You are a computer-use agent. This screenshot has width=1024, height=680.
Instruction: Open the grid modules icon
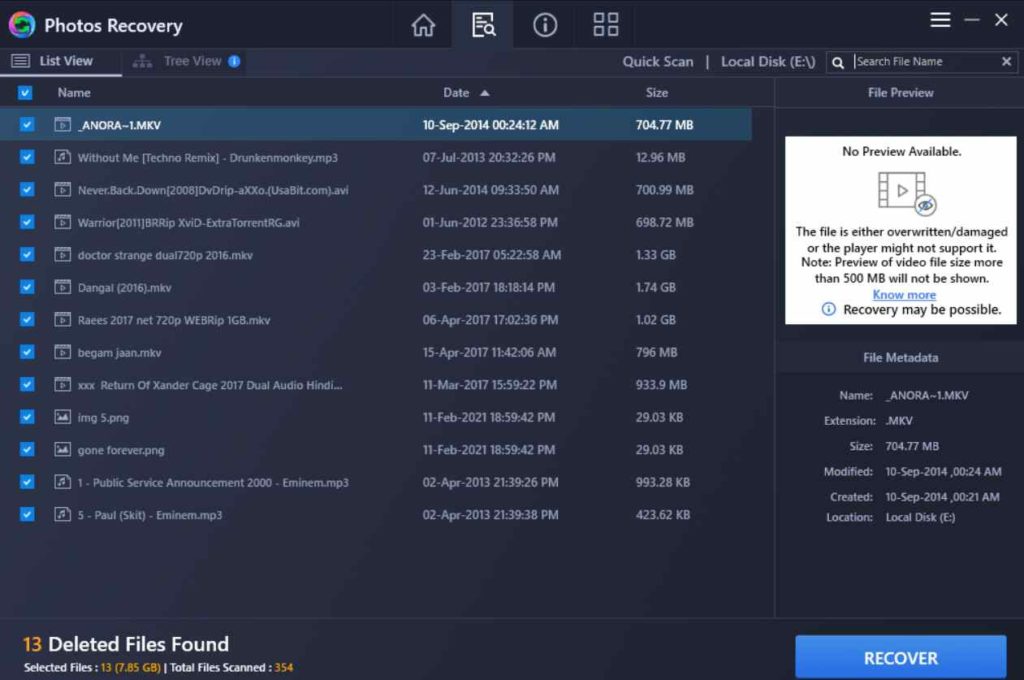pyautogui.click(x=605, y=25)
